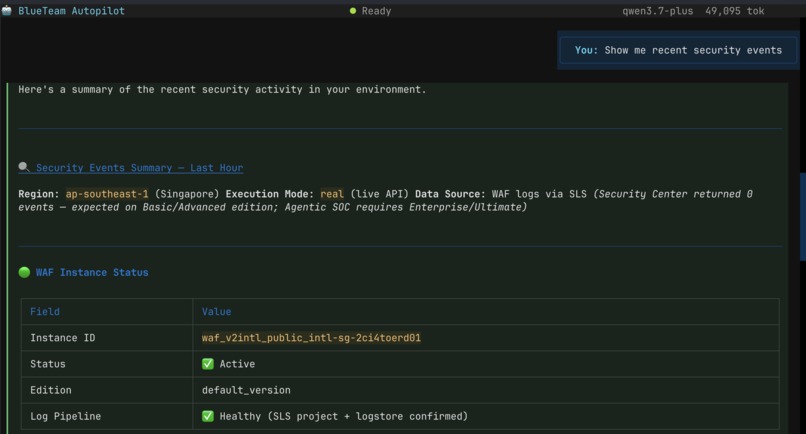The width and height of the screenshot is (806, 434).
Task: Click the Execution Mode 'real' value
Action: (332, 194)
